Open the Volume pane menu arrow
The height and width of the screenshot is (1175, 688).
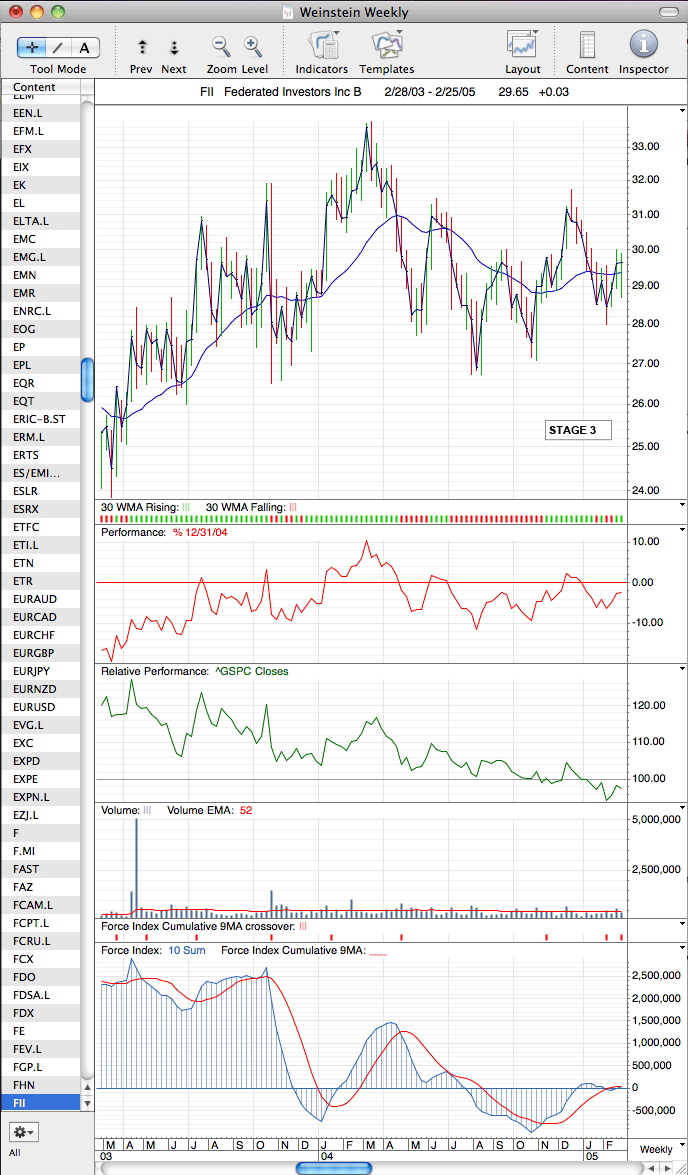coord(681,807)
